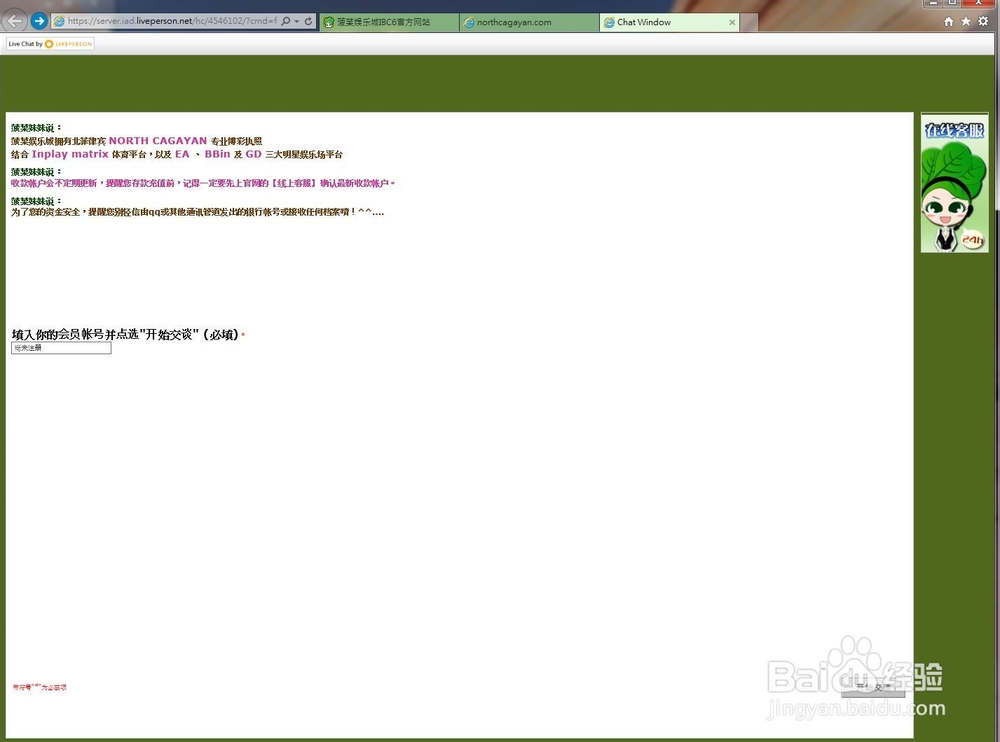Viewport: 1000px width, 742px height.
Task: Go forward with the blue forward arrow
Action: coord(39,21)
